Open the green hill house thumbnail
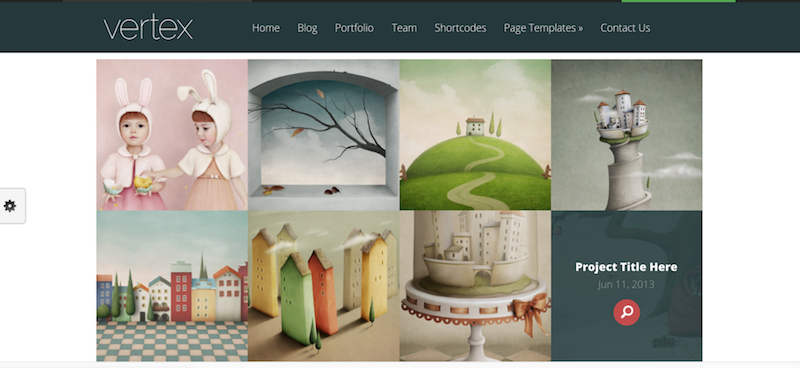Image resolution: width=800 pixels, height=368 pixels. coord(475,135)
